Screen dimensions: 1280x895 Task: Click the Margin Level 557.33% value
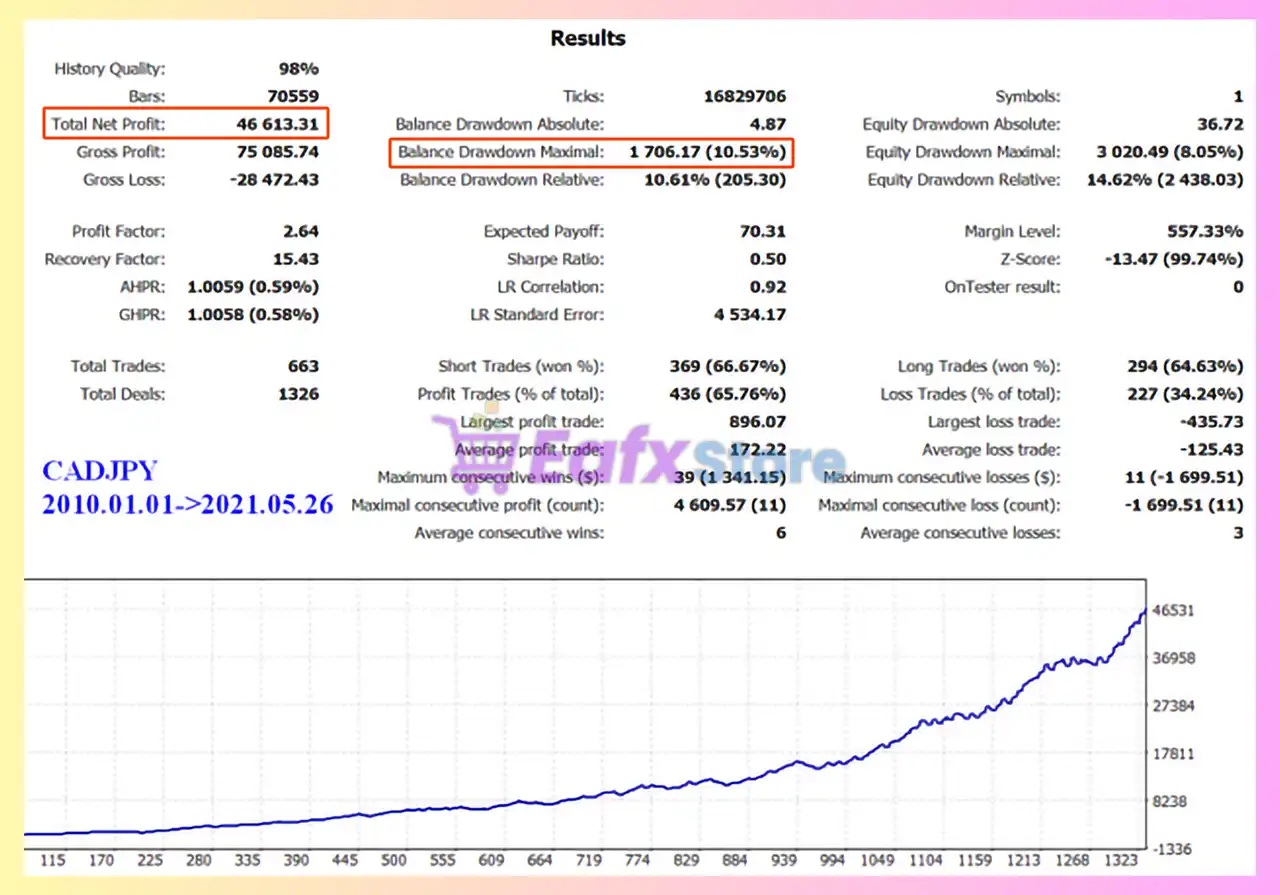click(1204, 232)
